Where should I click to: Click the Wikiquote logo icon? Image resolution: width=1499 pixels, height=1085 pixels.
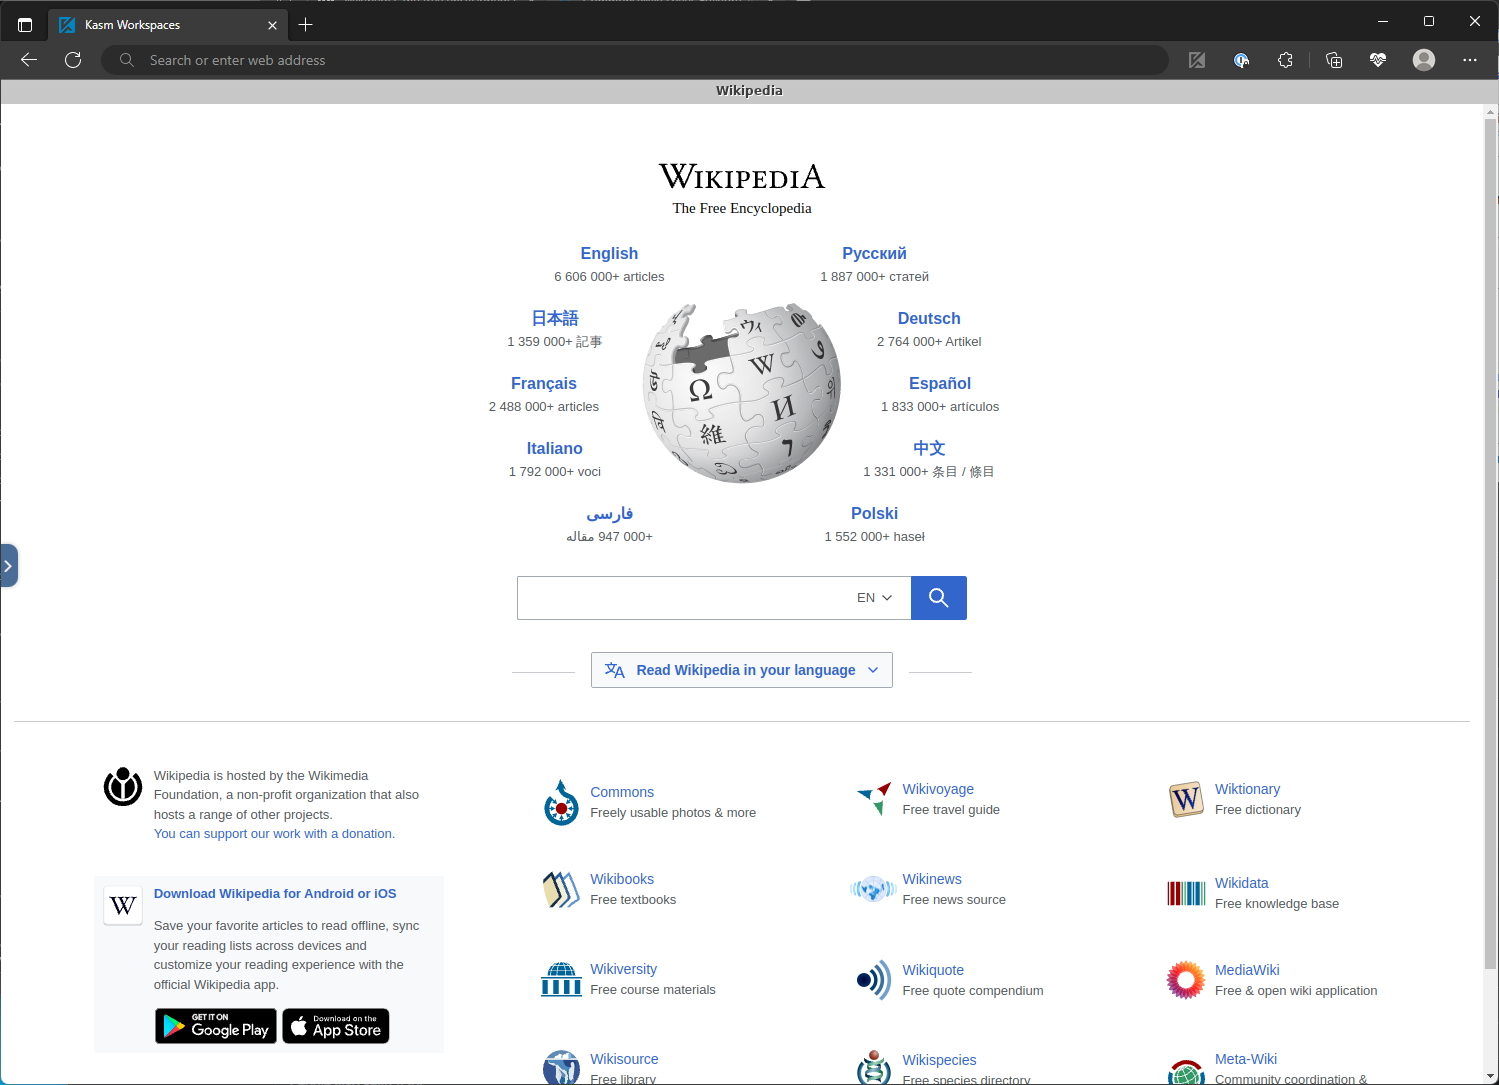point(874,980)
